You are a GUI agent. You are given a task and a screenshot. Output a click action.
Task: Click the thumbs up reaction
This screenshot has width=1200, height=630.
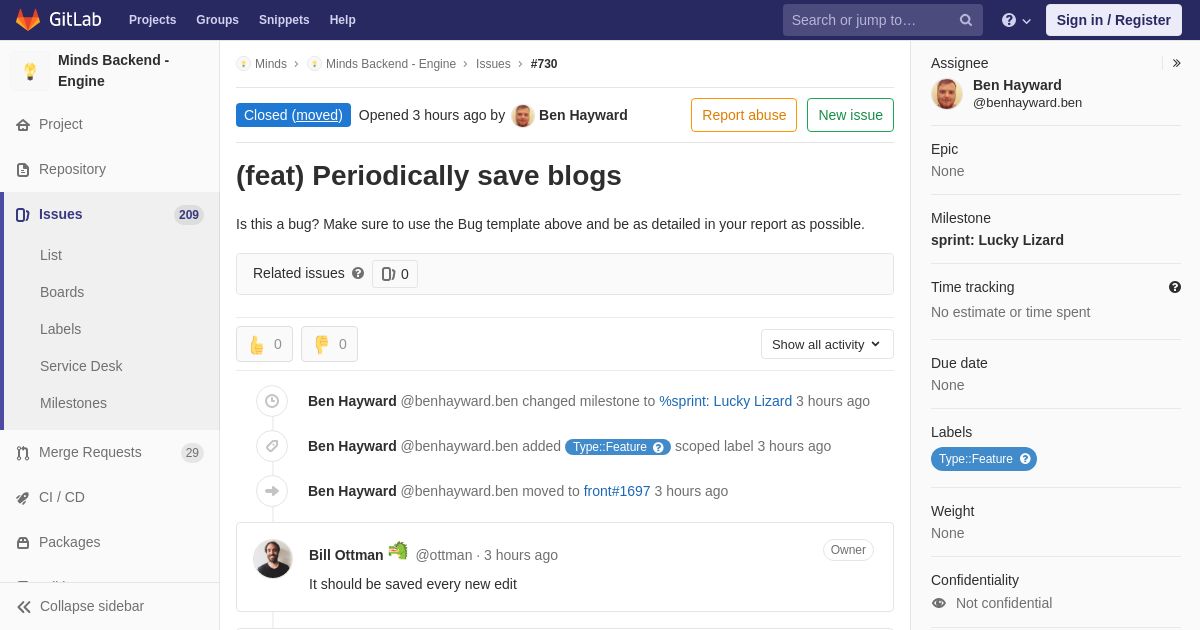(264, 344)
